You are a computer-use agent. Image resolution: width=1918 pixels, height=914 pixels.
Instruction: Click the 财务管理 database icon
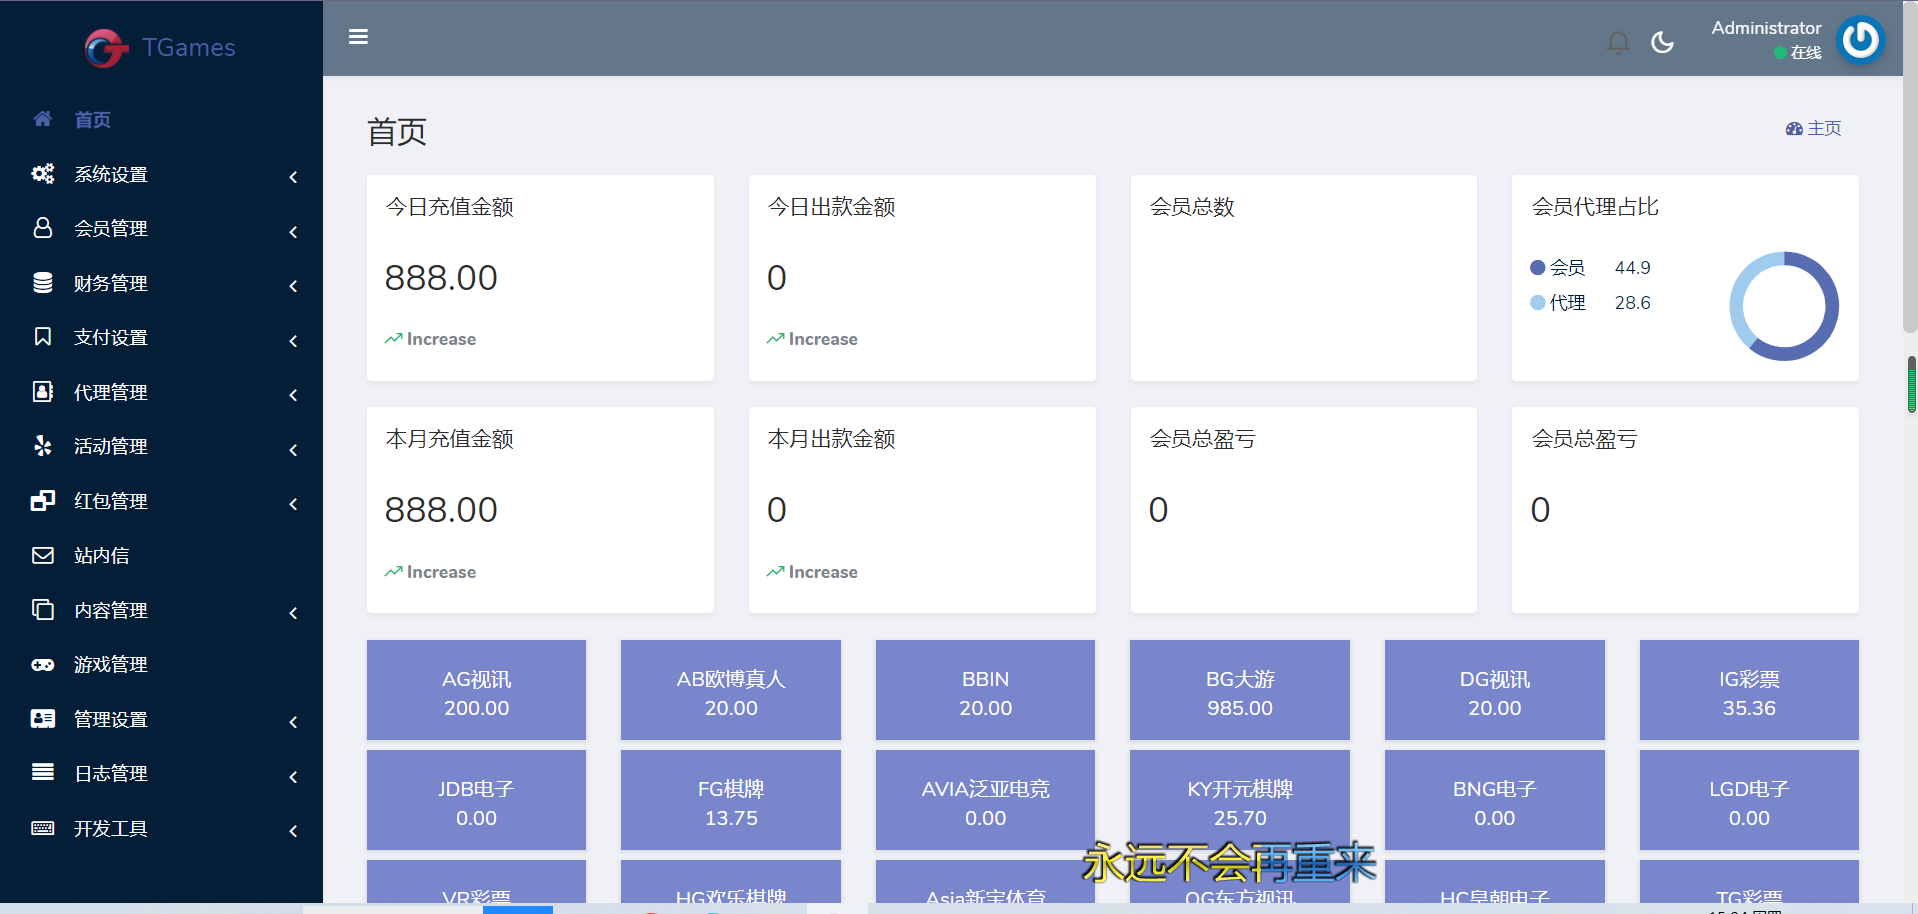pyautogui.click(x=43, y=283)
